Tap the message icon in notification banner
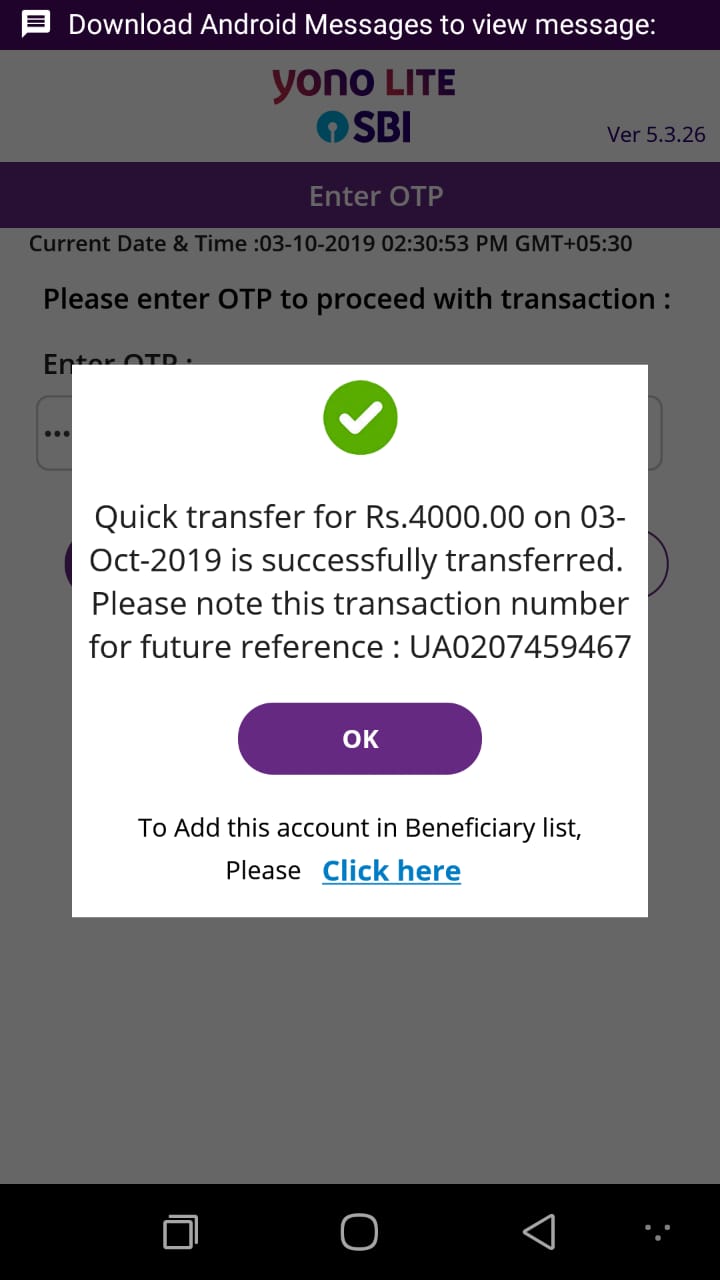 [36, 24]
